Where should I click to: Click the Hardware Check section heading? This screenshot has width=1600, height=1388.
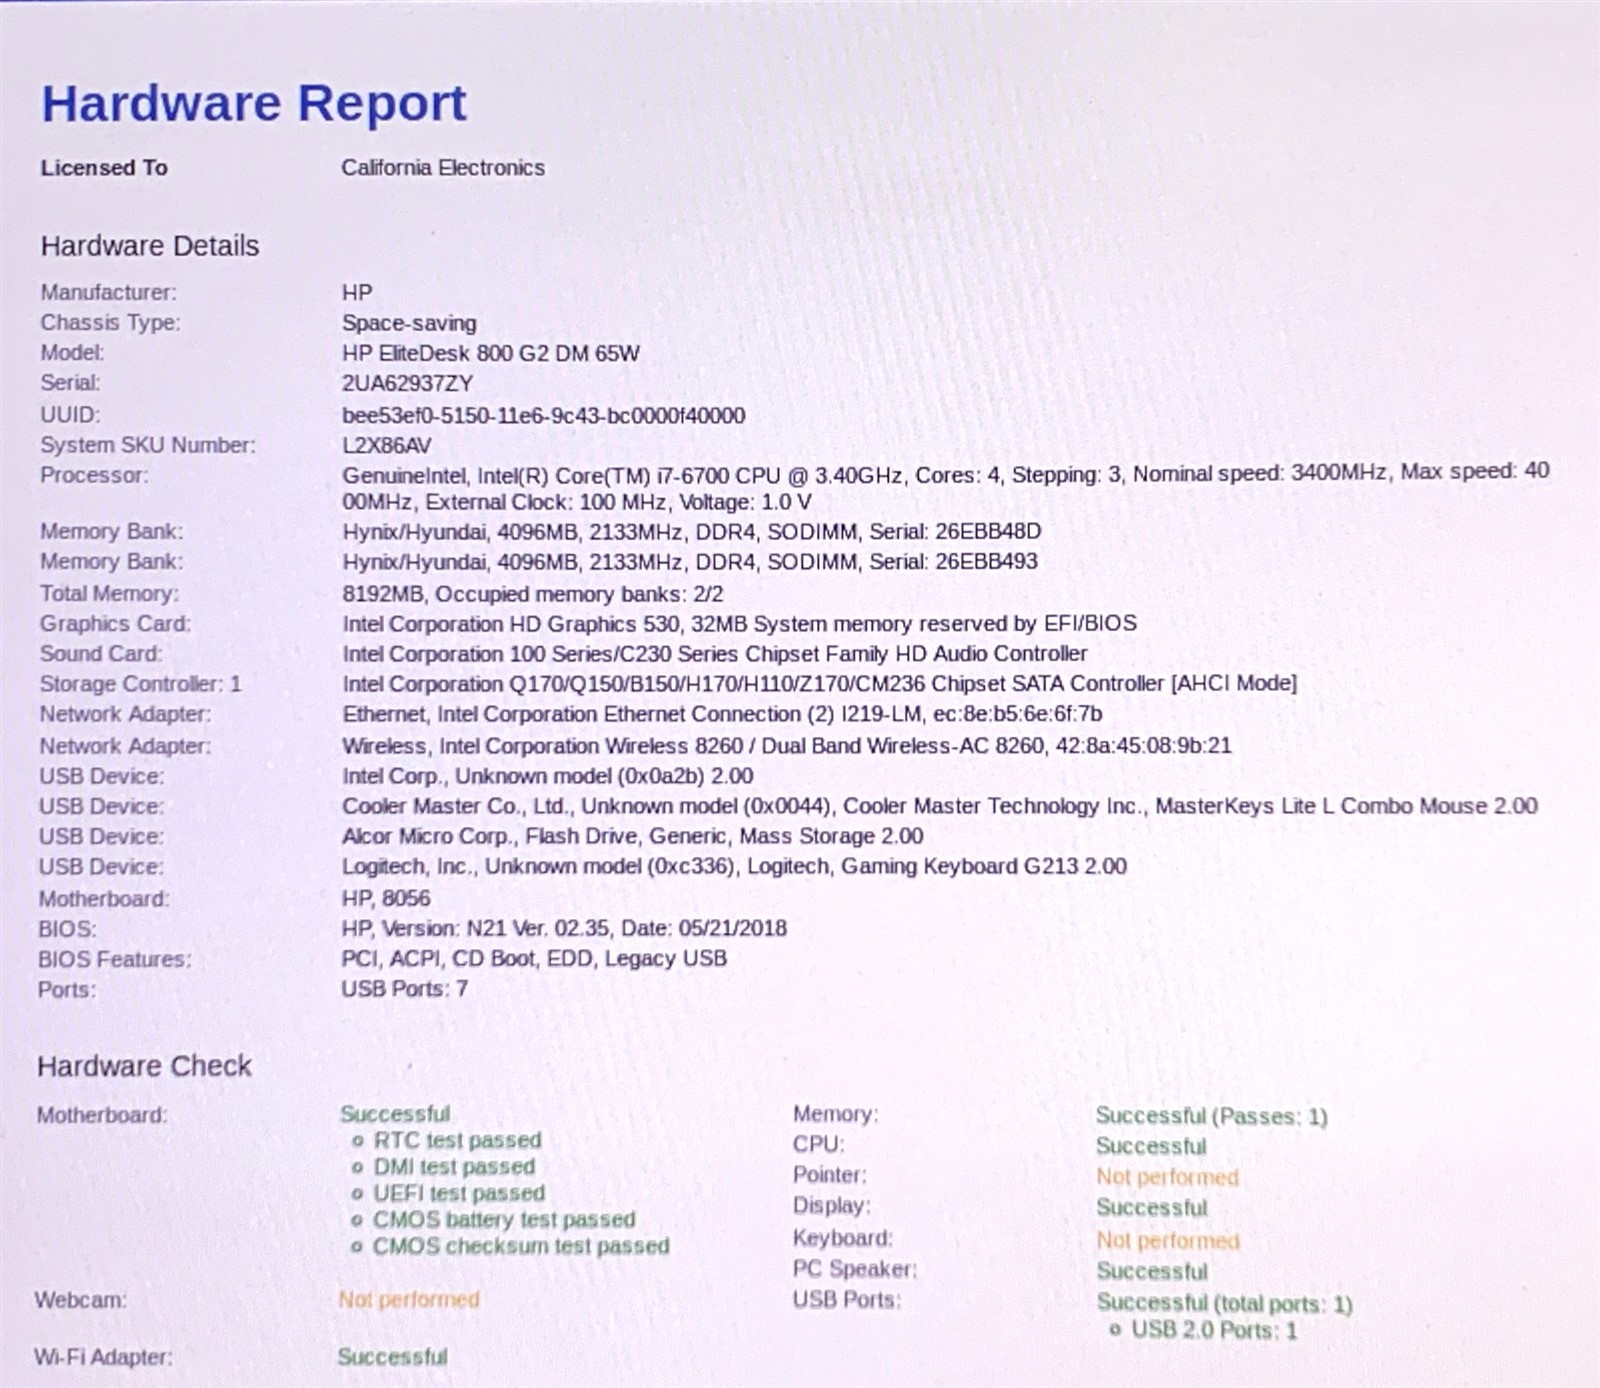coord(144,1066)
